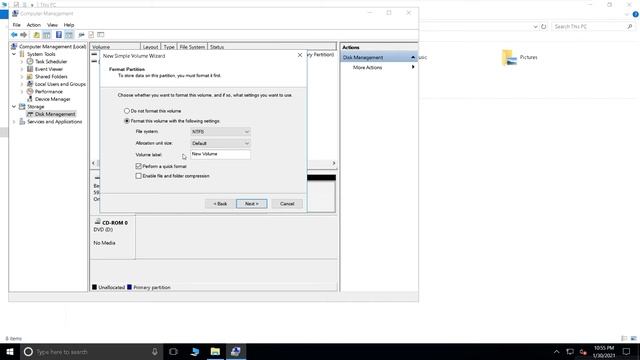Open the View menu
Image resolution: width=640 pixels, height=360 pixels.
point(52,25)
